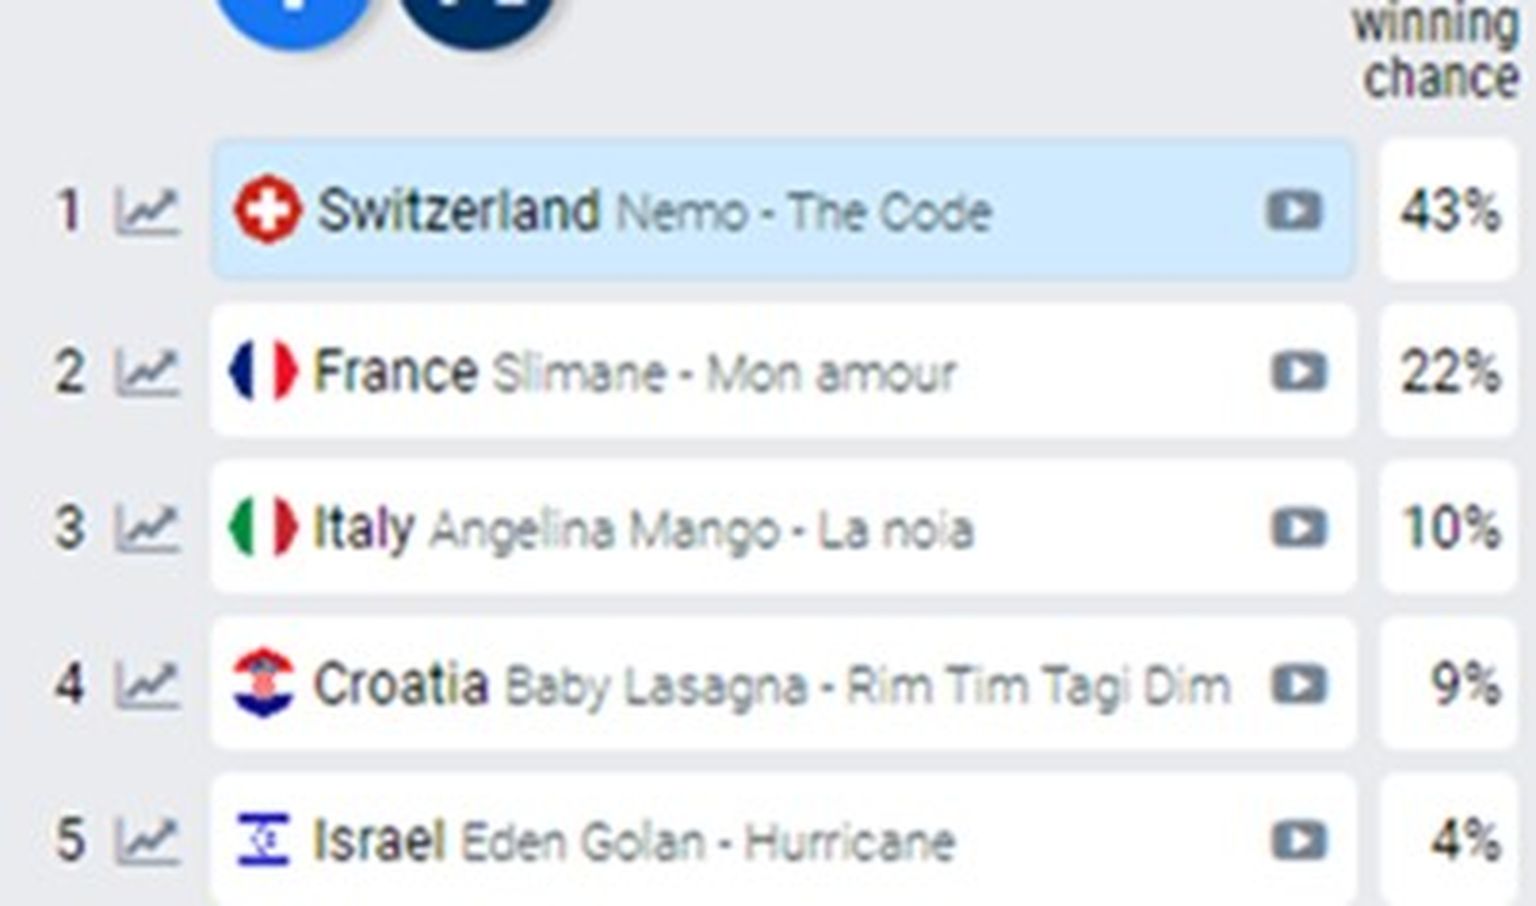Play video for Croatia's Rim Tim Tagi Dim

(x=1299, y=685)
